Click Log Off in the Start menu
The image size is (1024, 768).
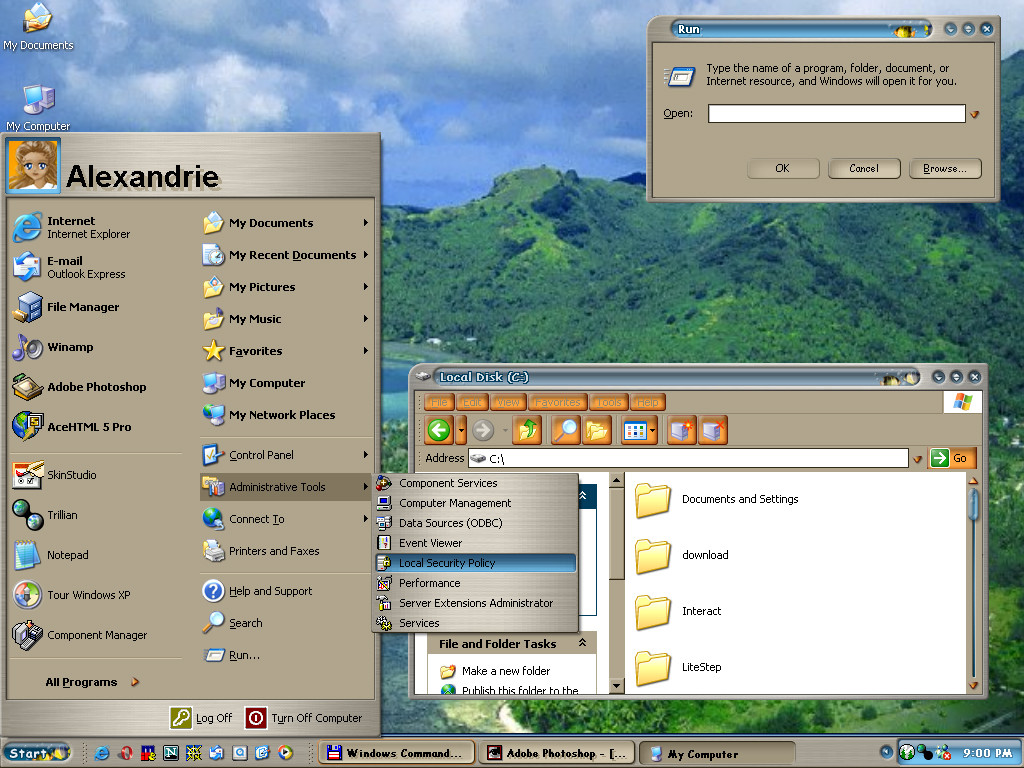click(201, 718)
